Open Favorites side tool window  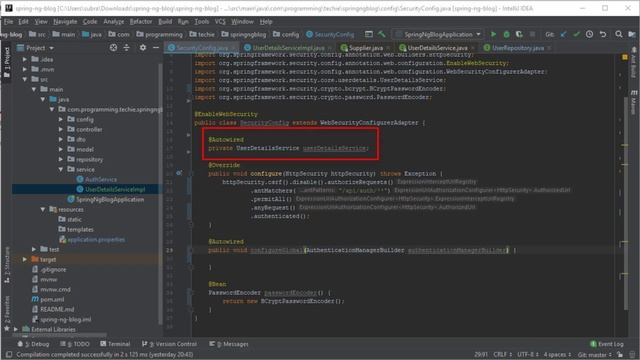(7, 313)
